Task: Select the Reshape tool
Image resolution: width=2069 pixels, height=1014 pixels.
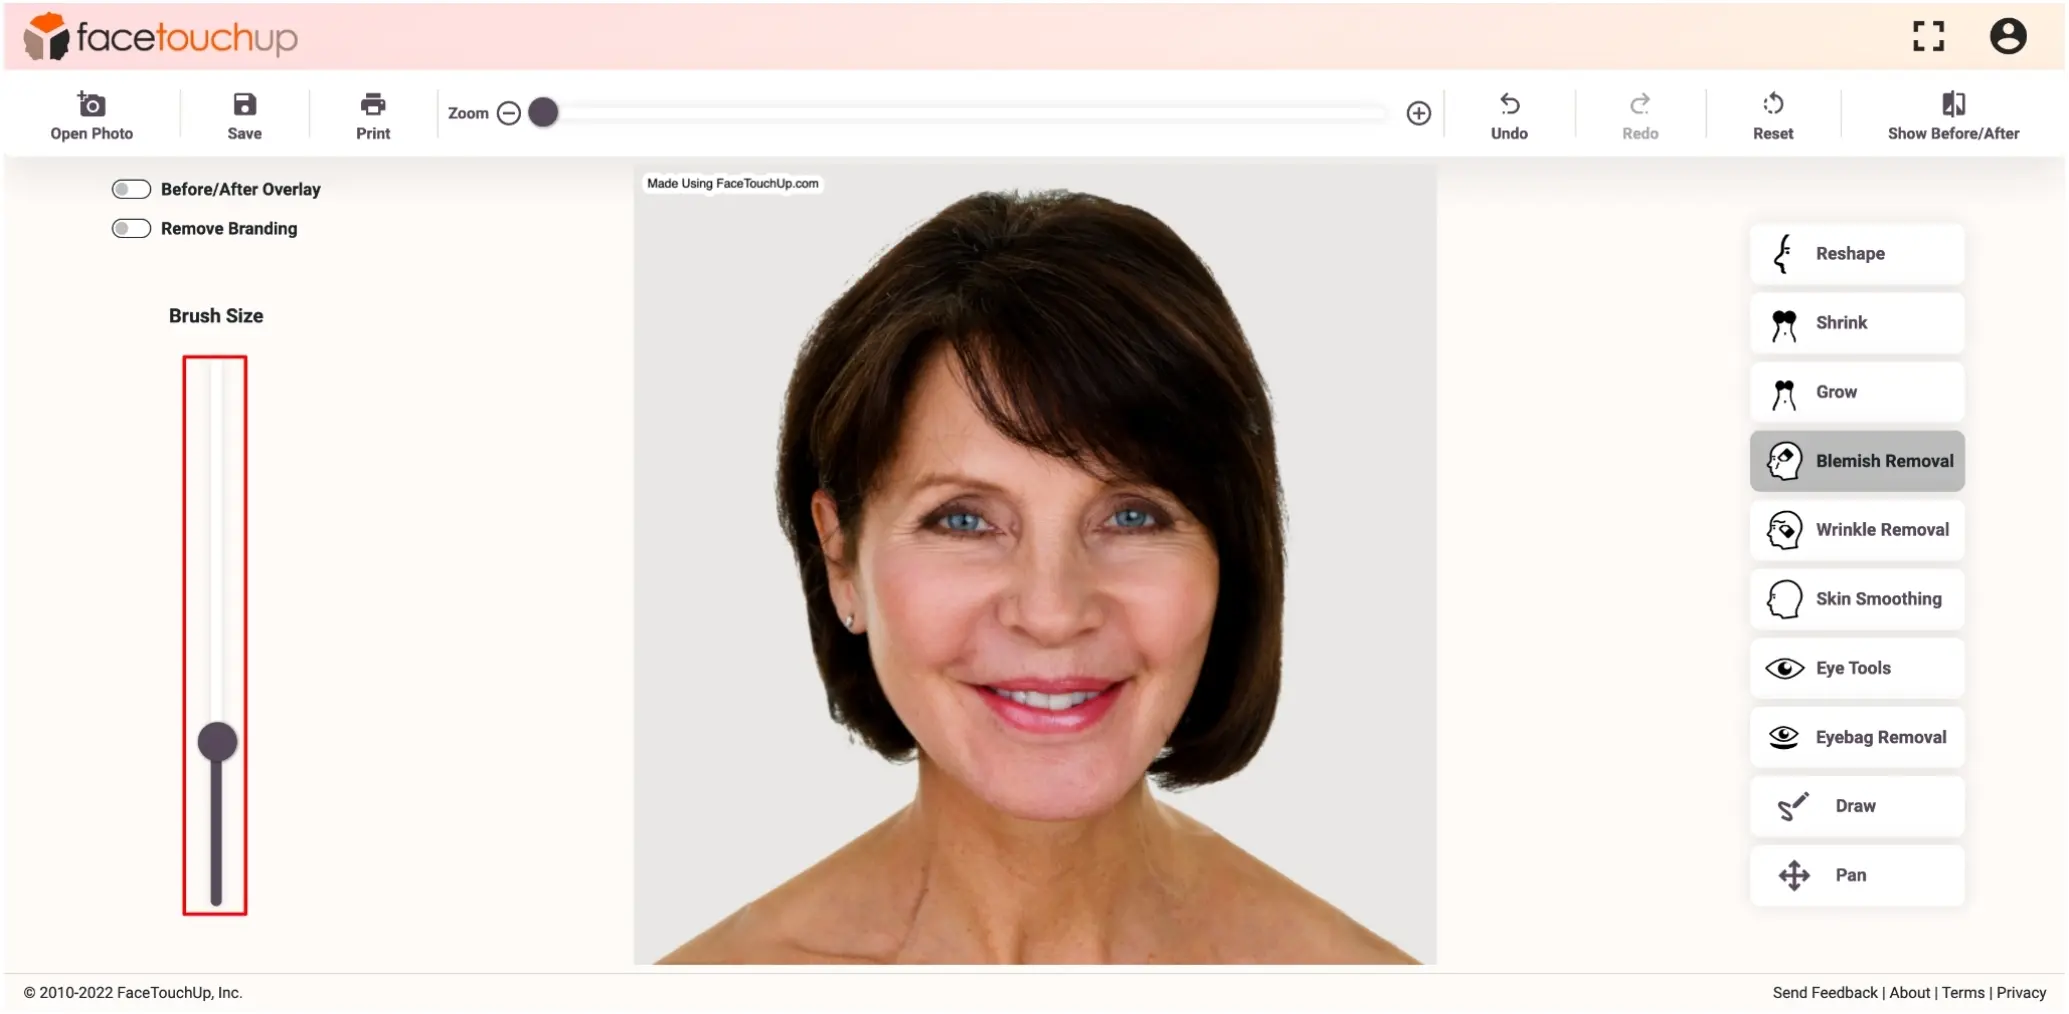Action: tap(1856, 253)
